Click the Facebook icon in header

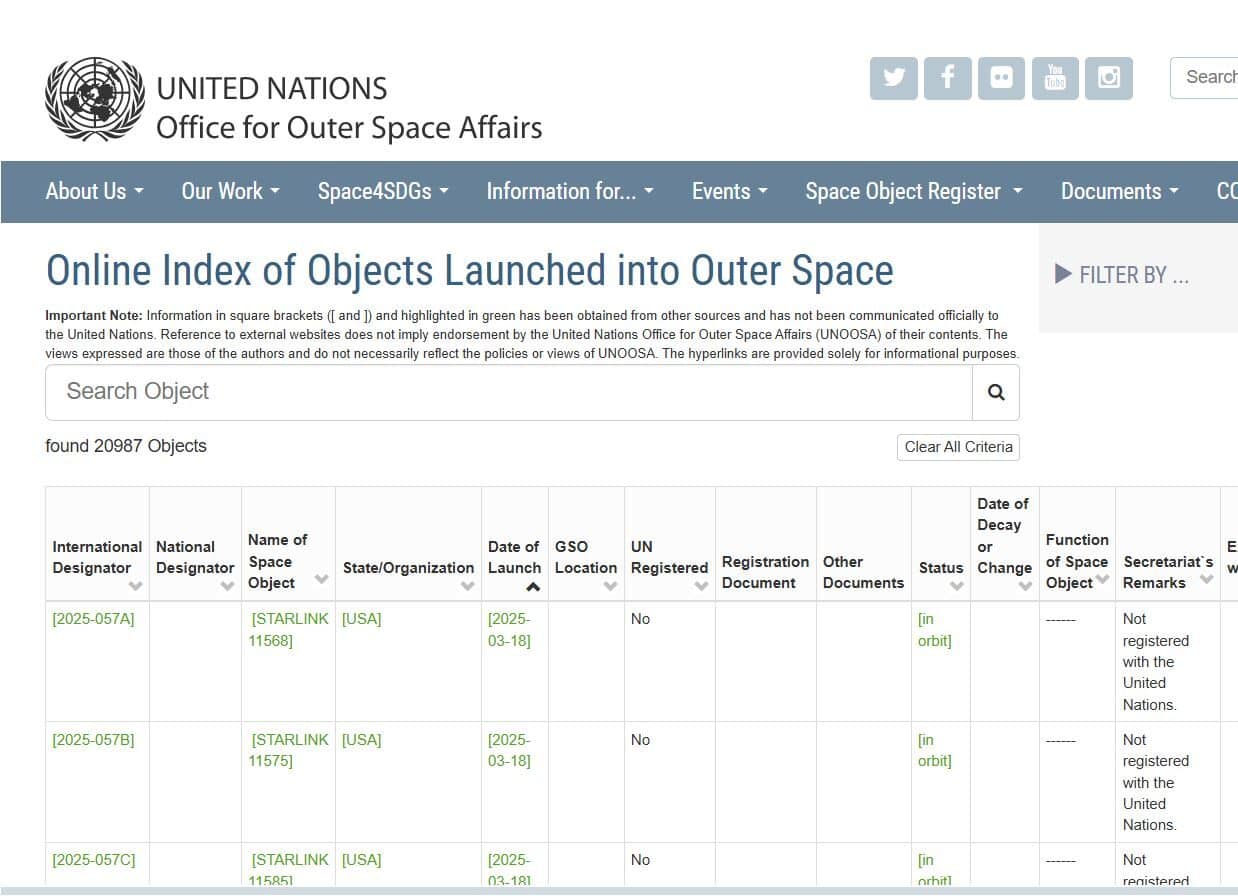(x=948, y=78)
